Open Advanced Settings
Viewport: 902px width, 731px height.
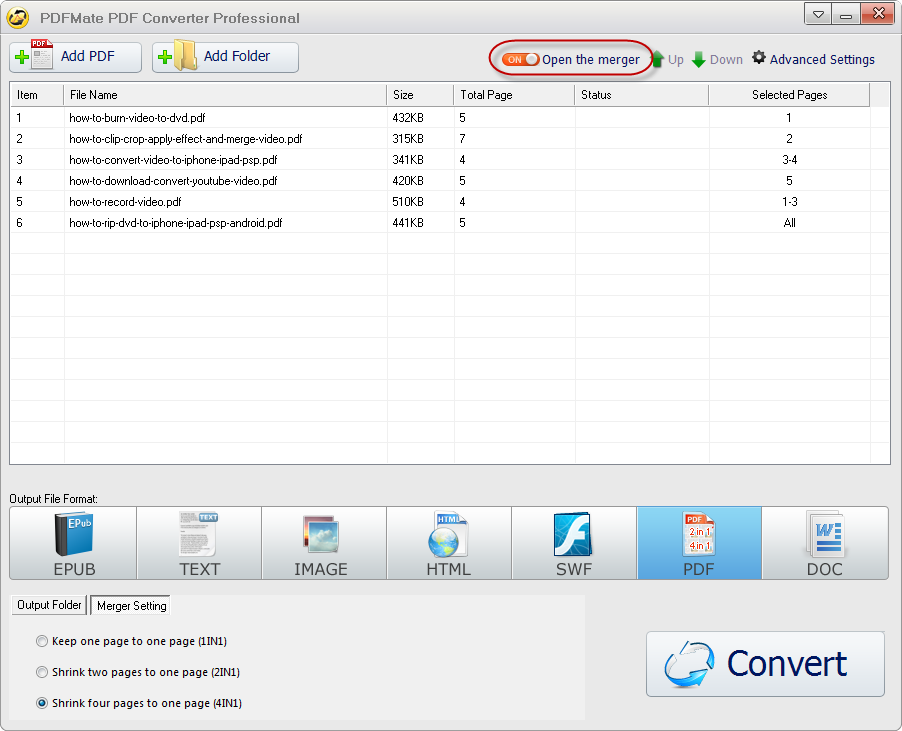point(814,59)
